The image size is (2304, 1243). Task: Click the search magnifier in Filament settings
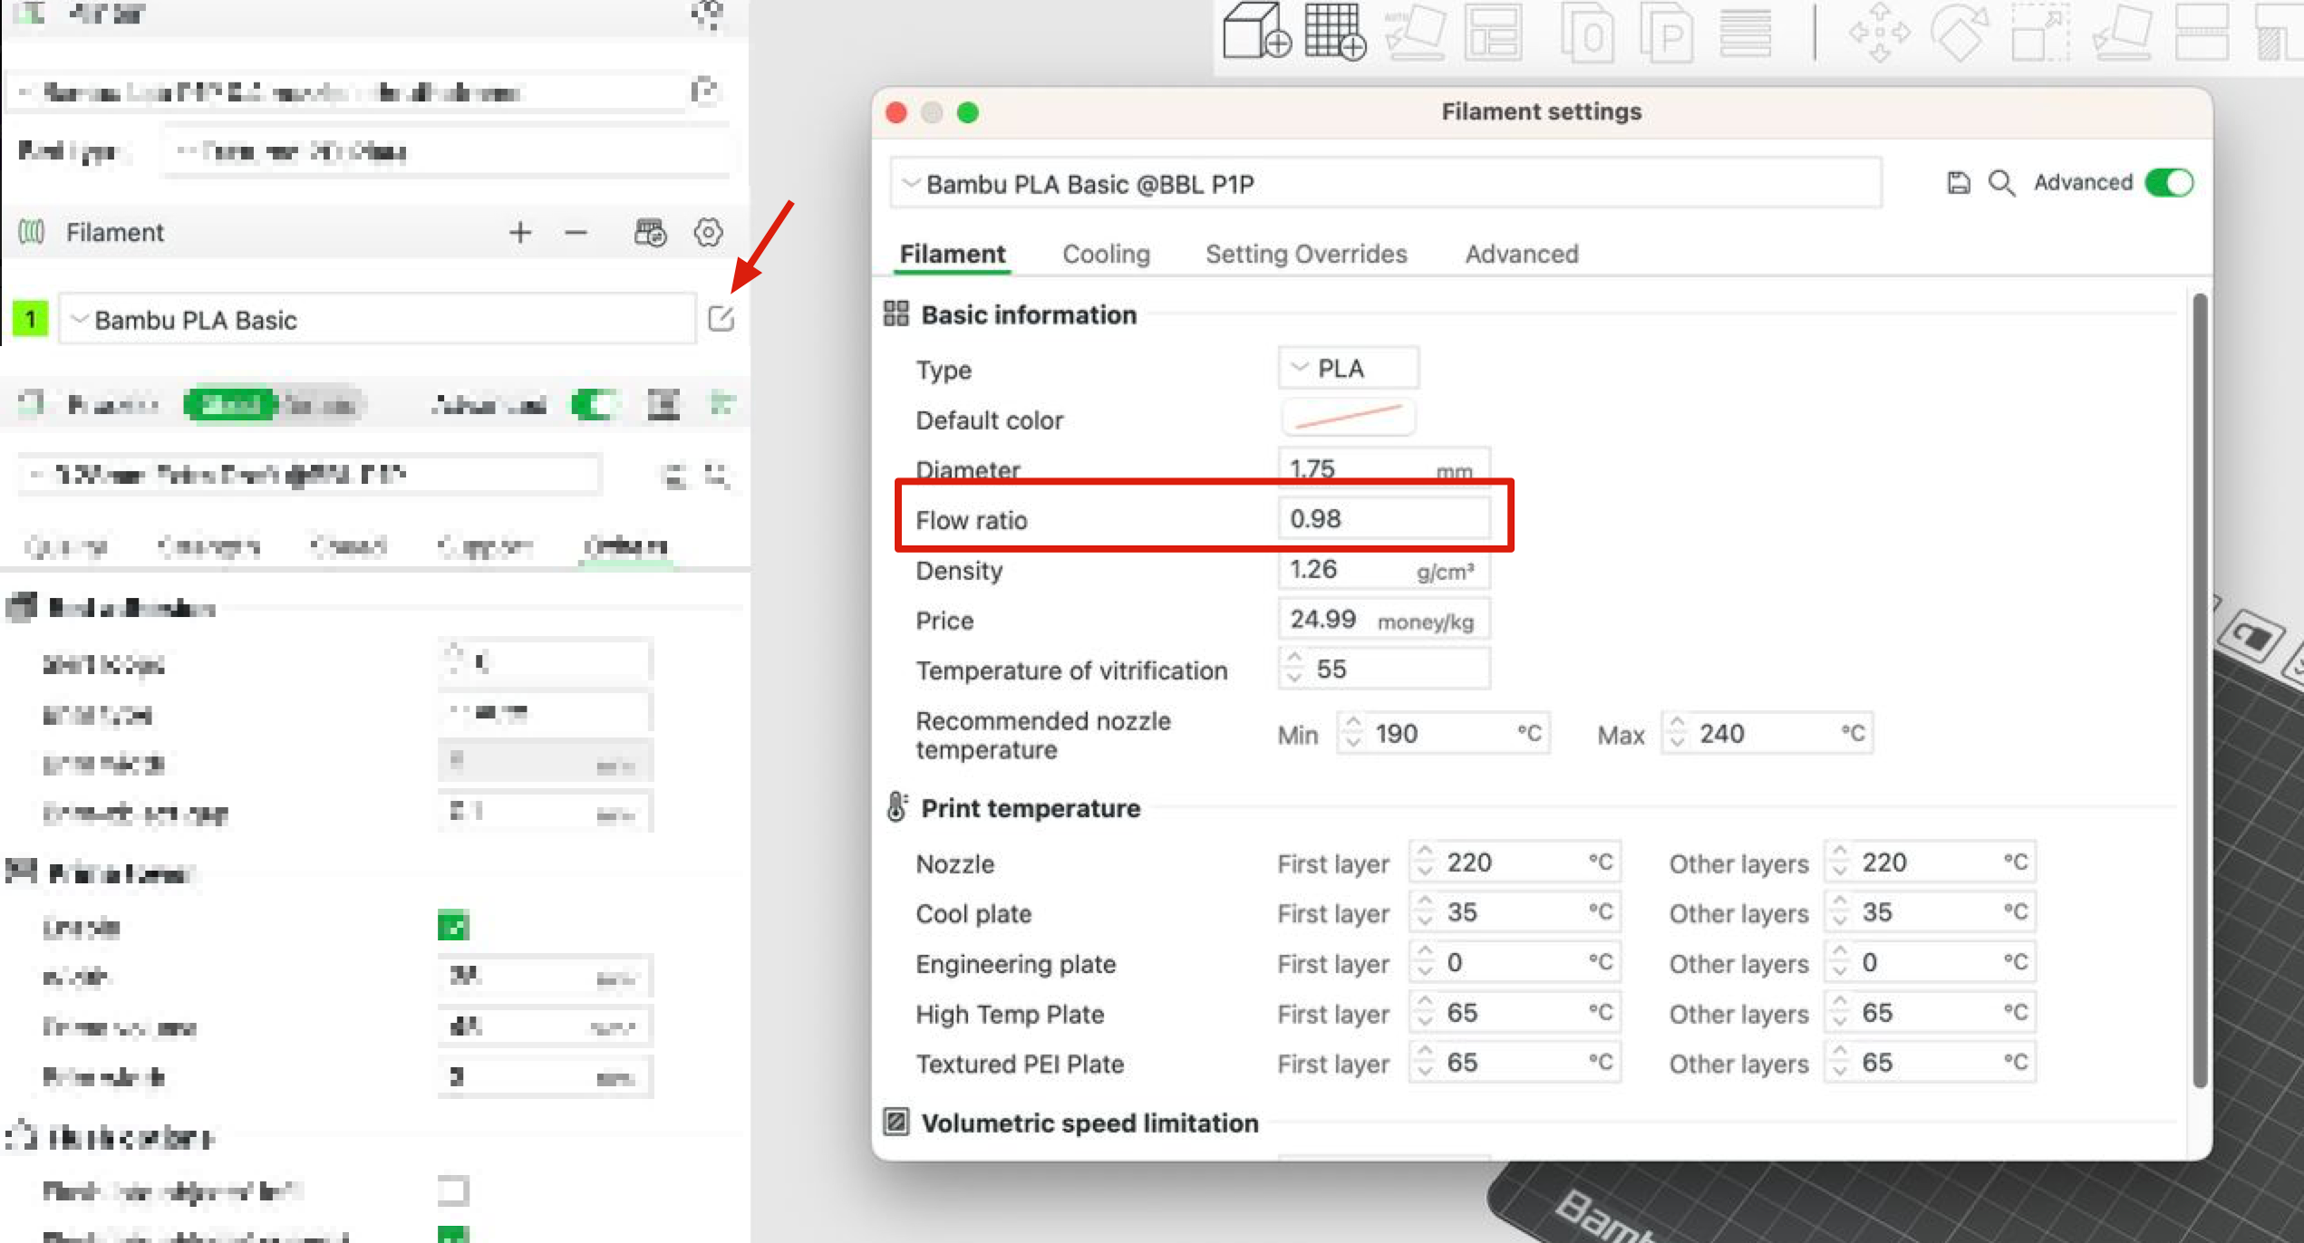(x=2002, y=183)
